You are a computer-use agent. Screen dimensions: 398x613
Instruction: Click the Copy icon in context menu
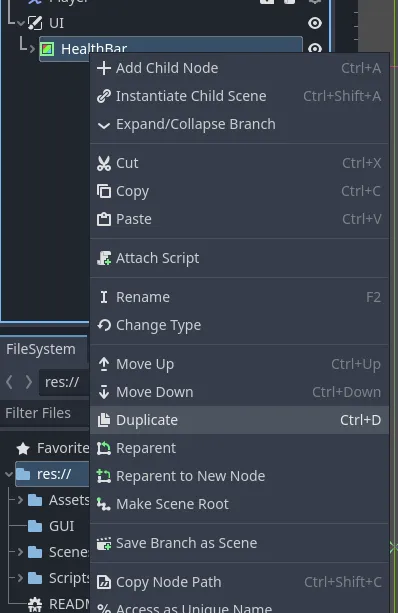104,191
